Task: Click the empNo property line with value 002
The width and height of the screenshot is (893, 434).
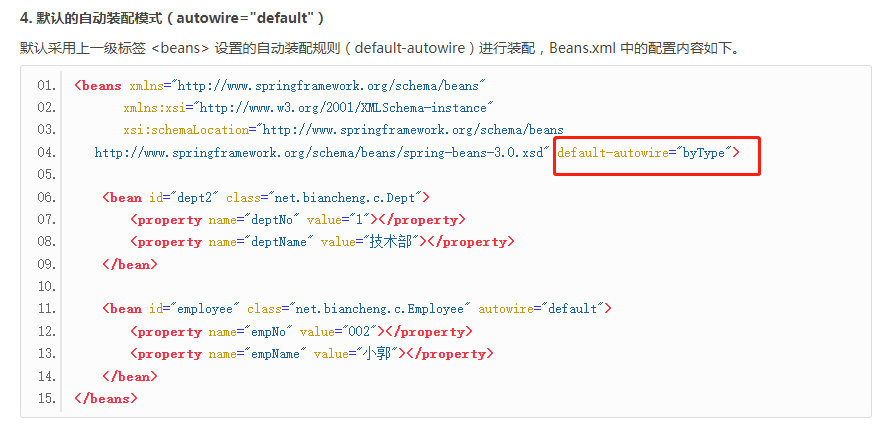Action: tap(300, 331)
